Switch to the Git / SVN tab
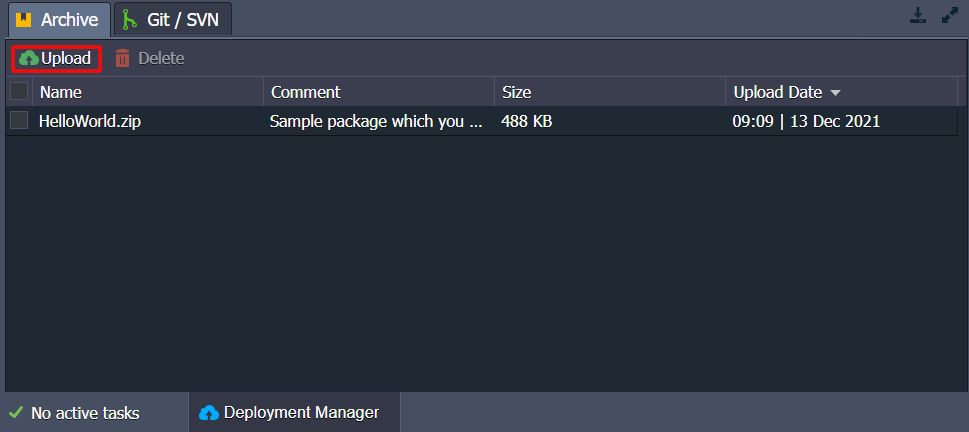The image size is (969, 432). 173,19
